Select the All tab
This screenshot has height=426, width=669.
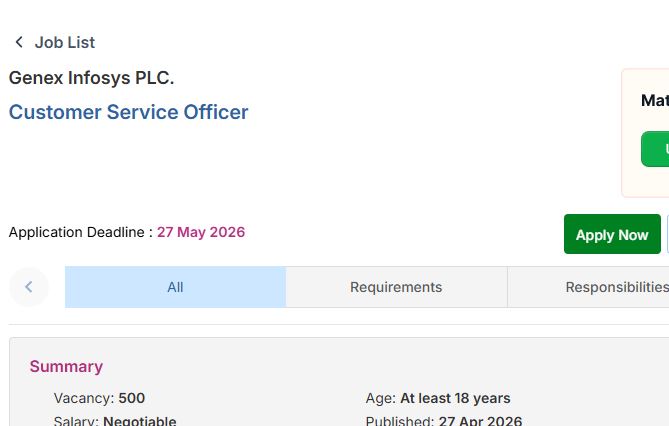(x=175, y=287)
